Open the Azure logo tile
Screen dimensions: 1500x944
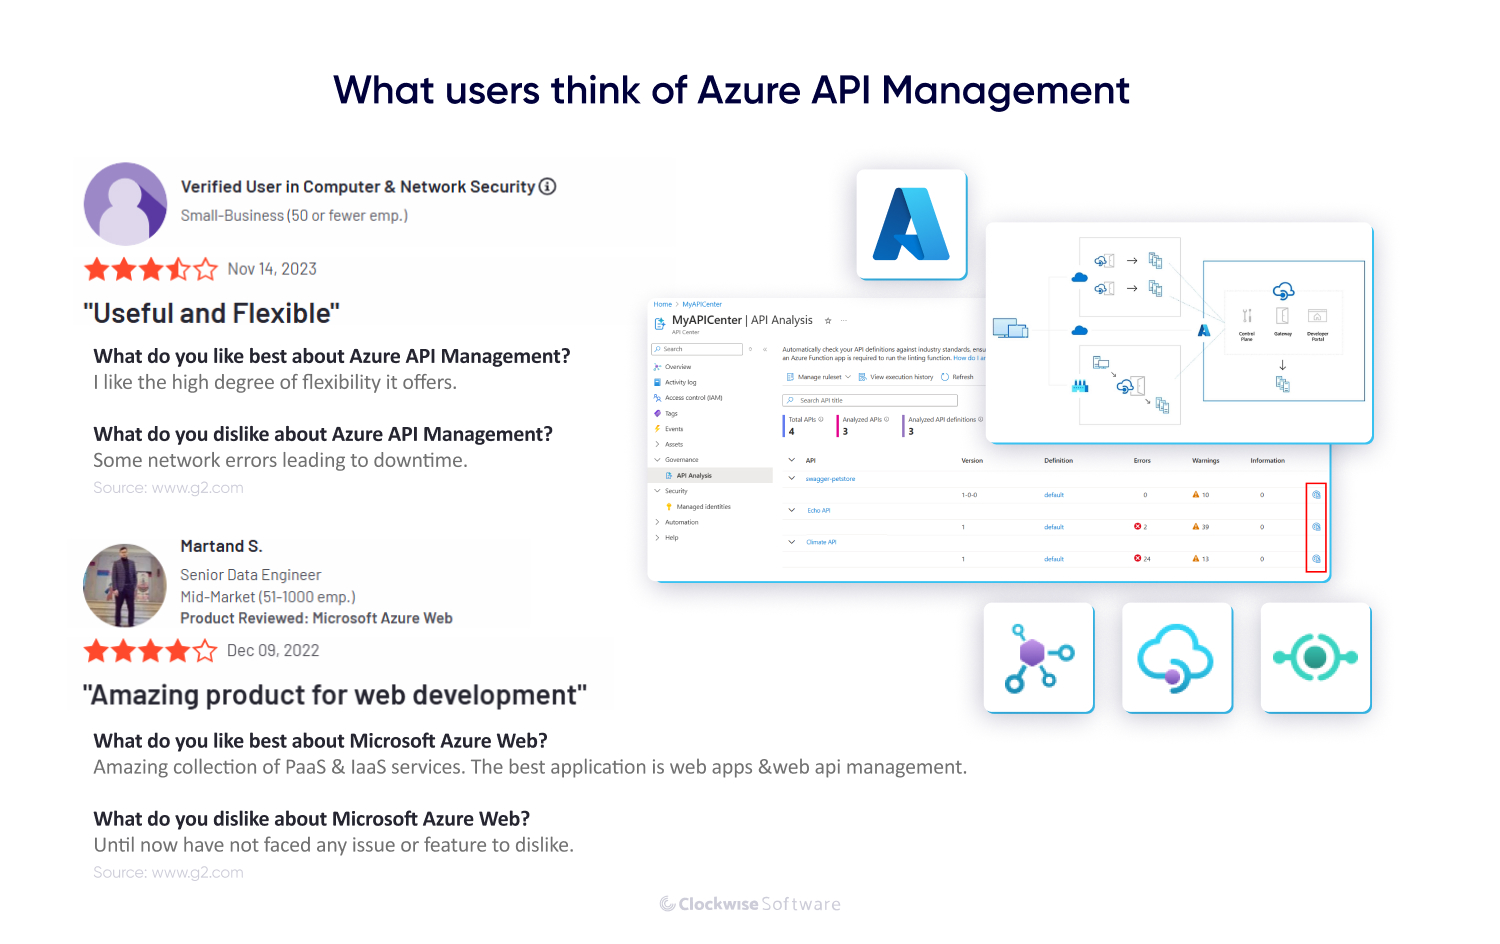point(911,225)
